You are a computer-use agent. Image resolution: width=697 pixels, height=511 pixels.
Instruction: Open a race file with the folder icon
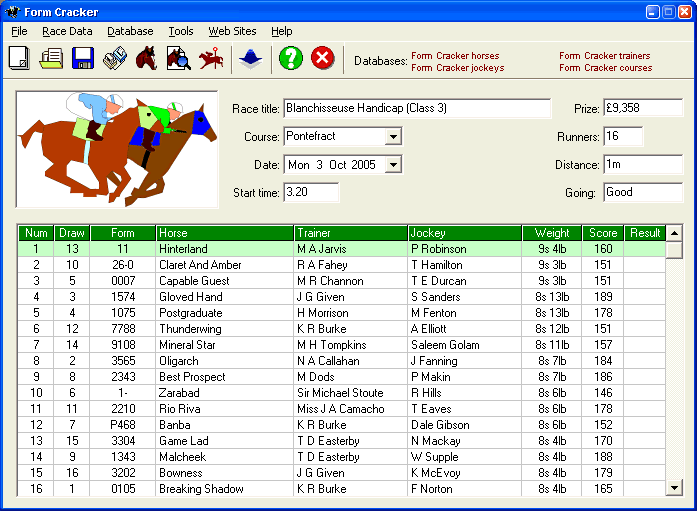coord(51,58)
